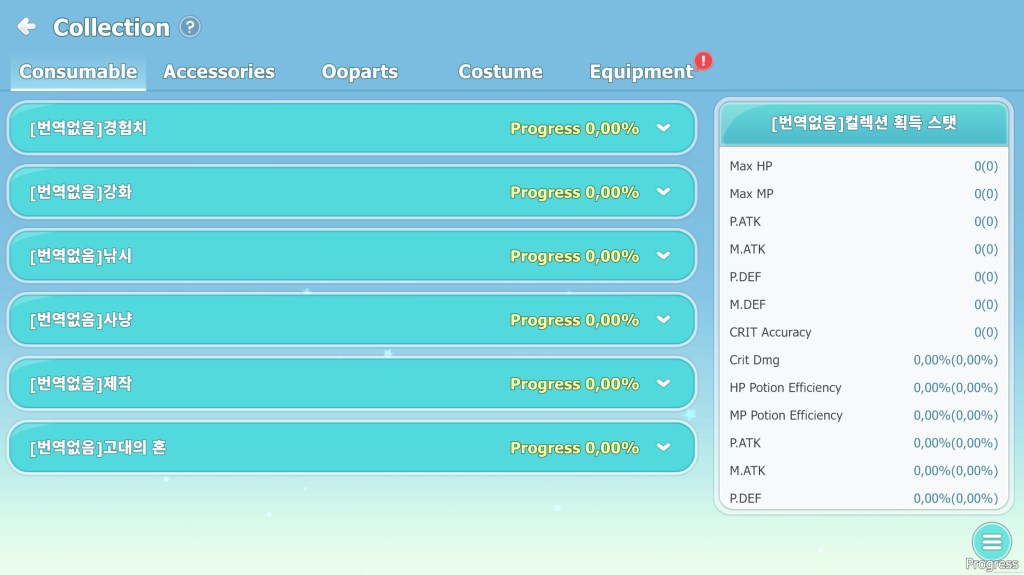Open the round Progress menu icon

(990, 542)
